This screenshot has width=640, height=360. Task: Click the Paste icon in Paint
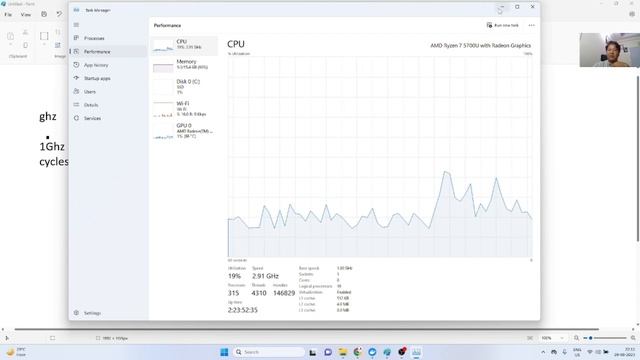[11, 37]
